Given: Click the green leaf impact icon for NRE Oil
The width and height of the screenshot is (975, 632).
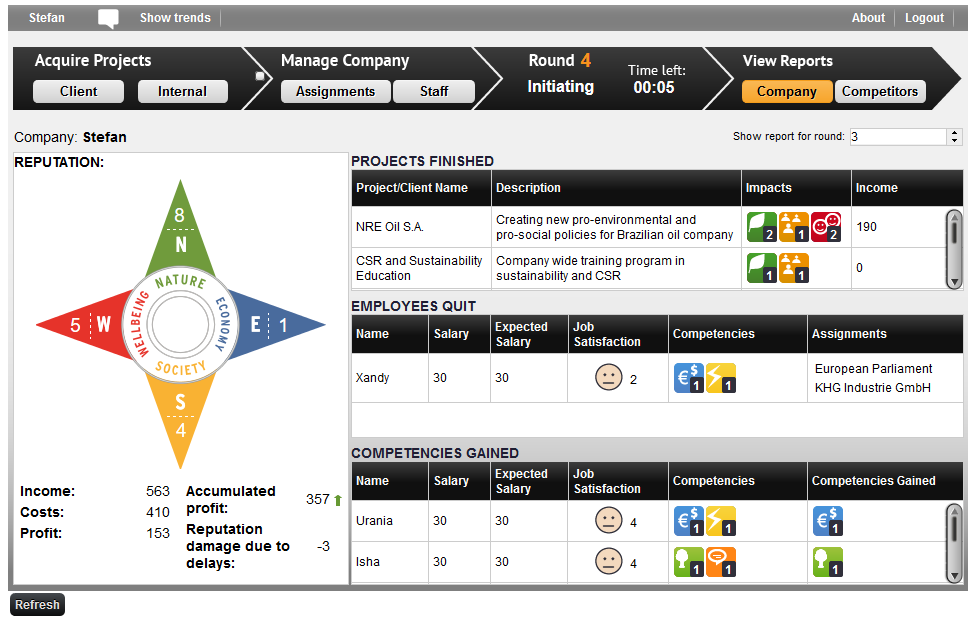Looking at the screenshot, I should (x=761, y=227).
